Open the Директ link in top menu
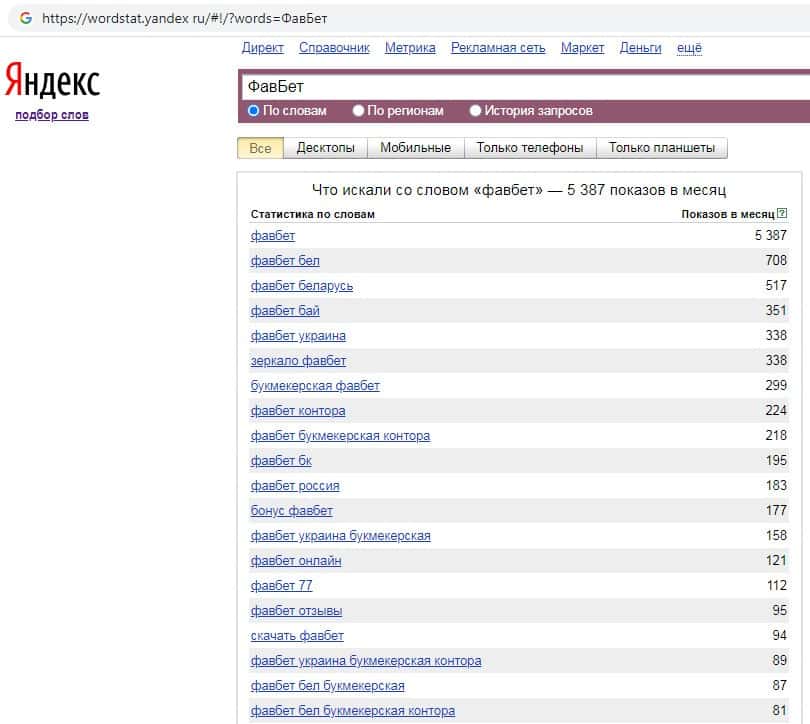810x724 pixels. [263, 48]
